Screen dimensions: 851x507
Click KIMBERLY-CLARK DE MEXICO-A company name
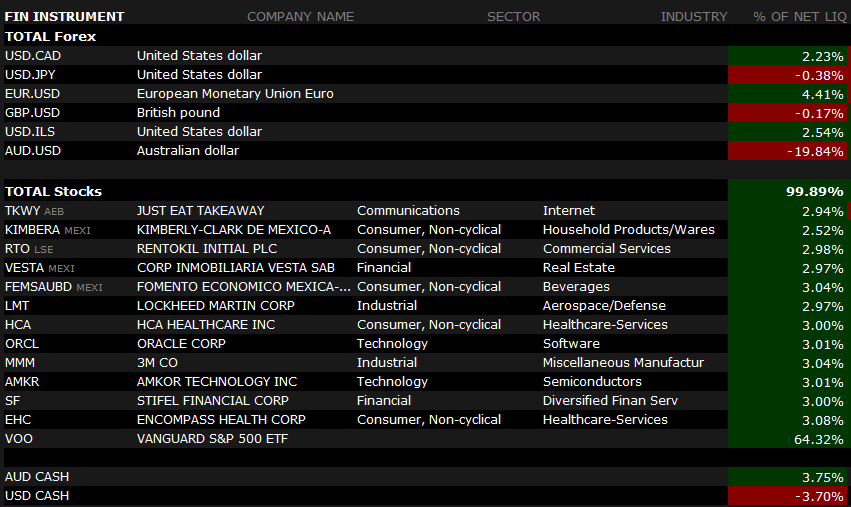pyautogui.click(x=234, y=230)
